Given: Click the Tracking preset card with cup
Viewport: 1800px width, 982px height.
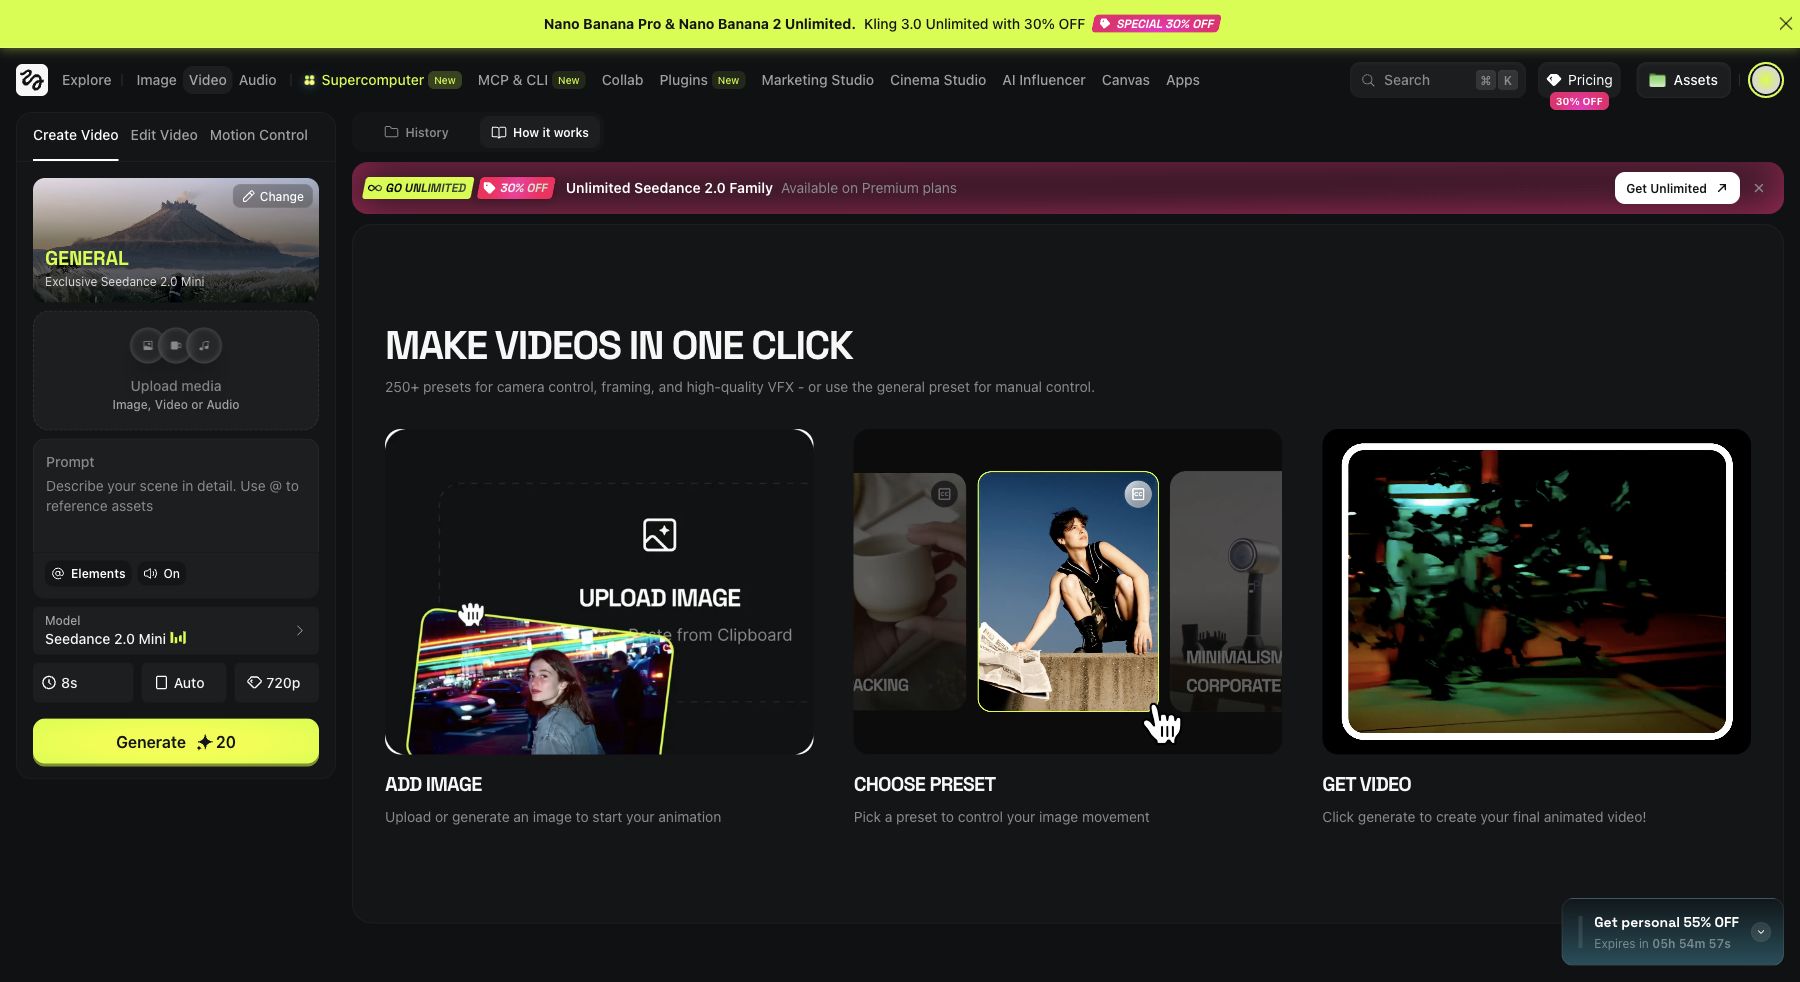Looking at the screenshot, I should coord(910,591).
